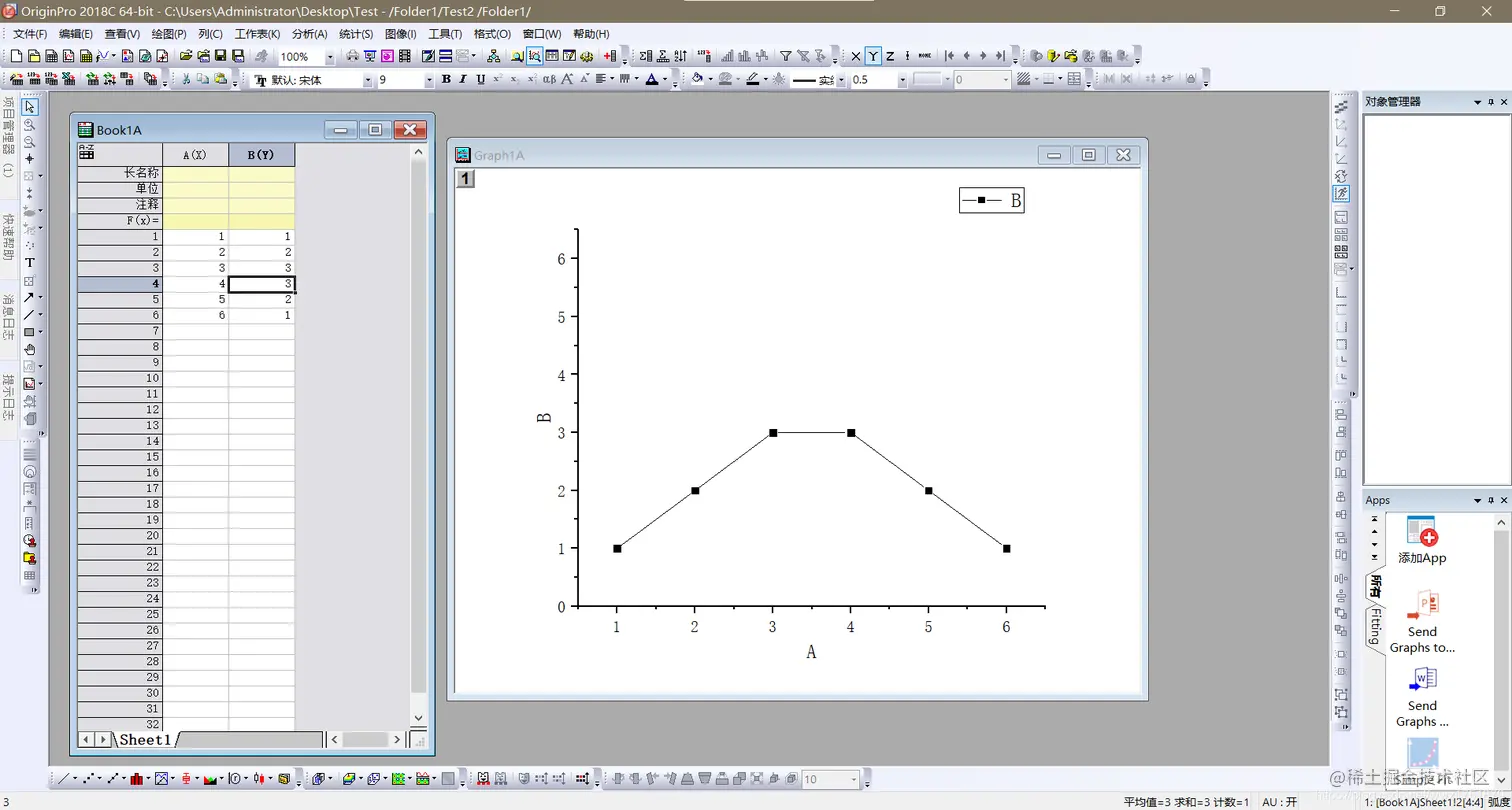Open the line color pencil swatch
1512x810 pixels.
pyautogui.click(x=755, y=79)
